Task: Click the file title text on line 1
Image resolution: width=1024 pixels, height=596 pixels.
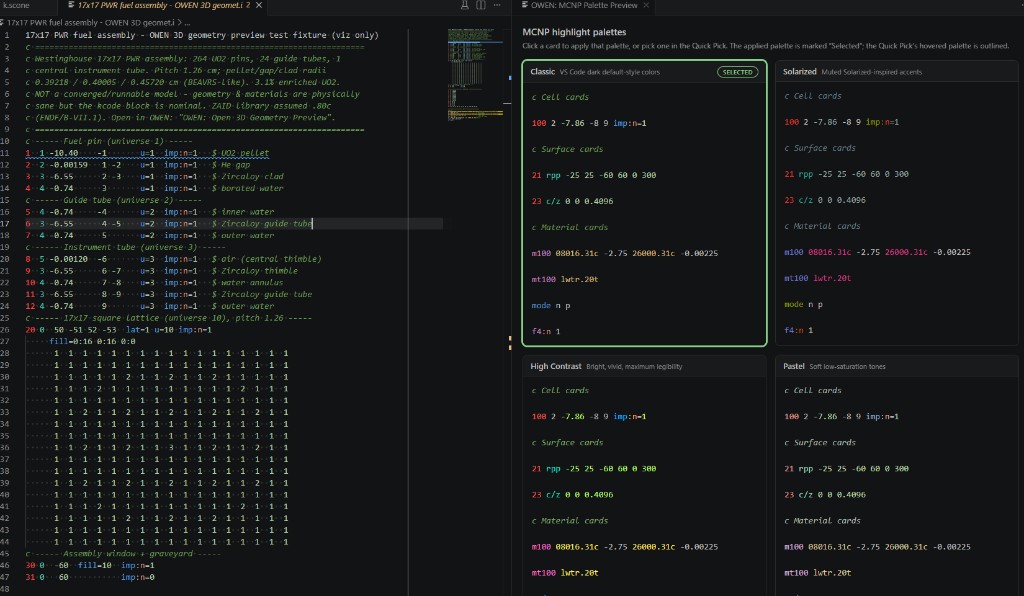Action: pyautogui.click(x=202, y=35)
